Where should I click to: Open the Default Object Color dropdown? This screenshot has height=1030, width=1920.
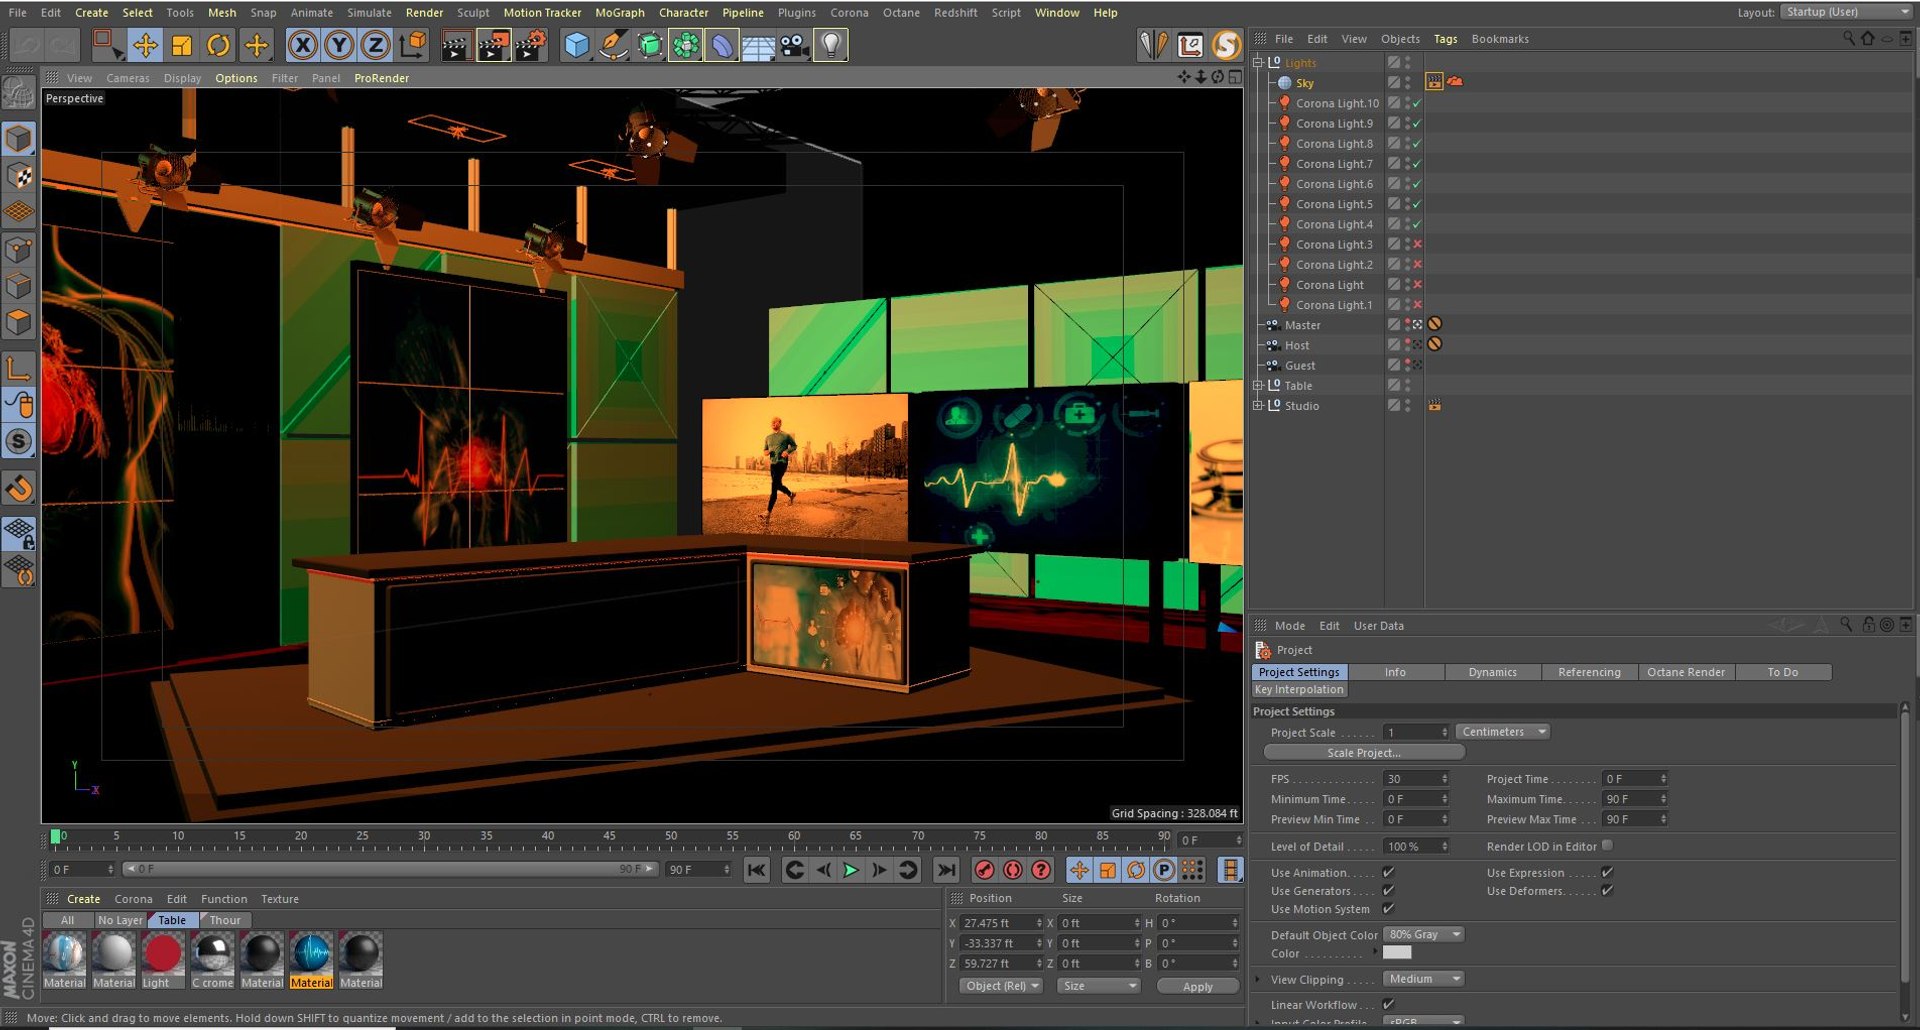(x=1424, y=934)
